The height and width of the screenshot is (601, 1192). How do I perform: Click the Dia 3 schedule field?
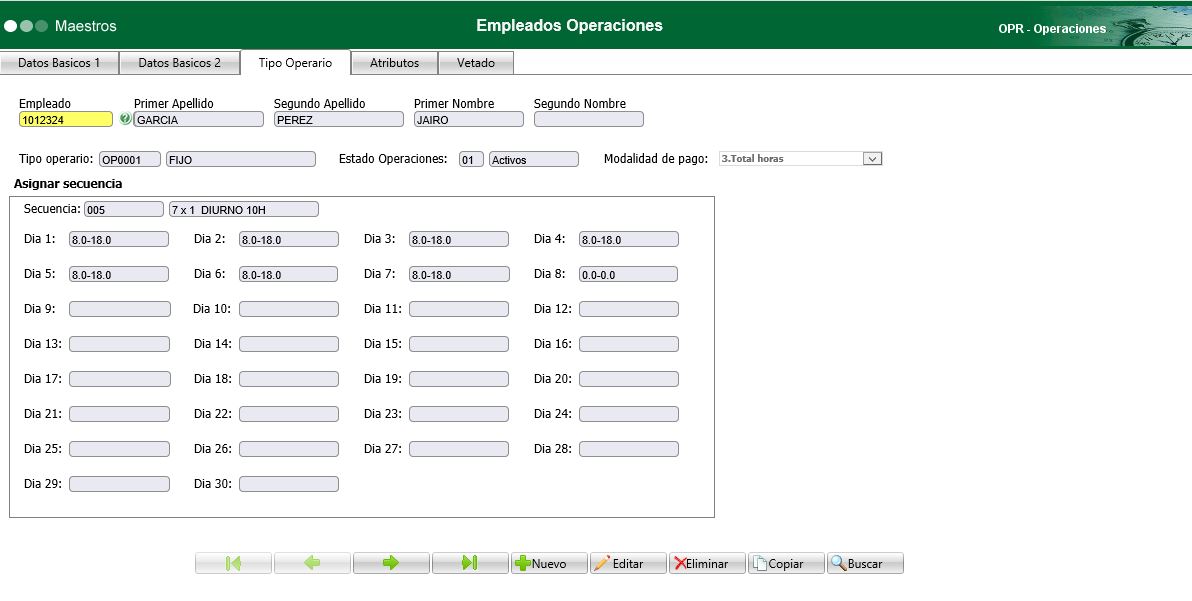pos(459,239)
